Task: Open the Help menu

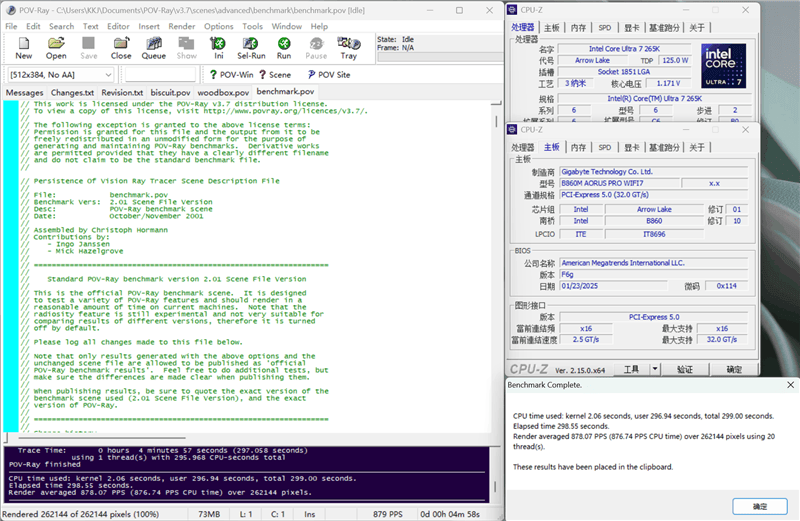Action: pos(319,26)
